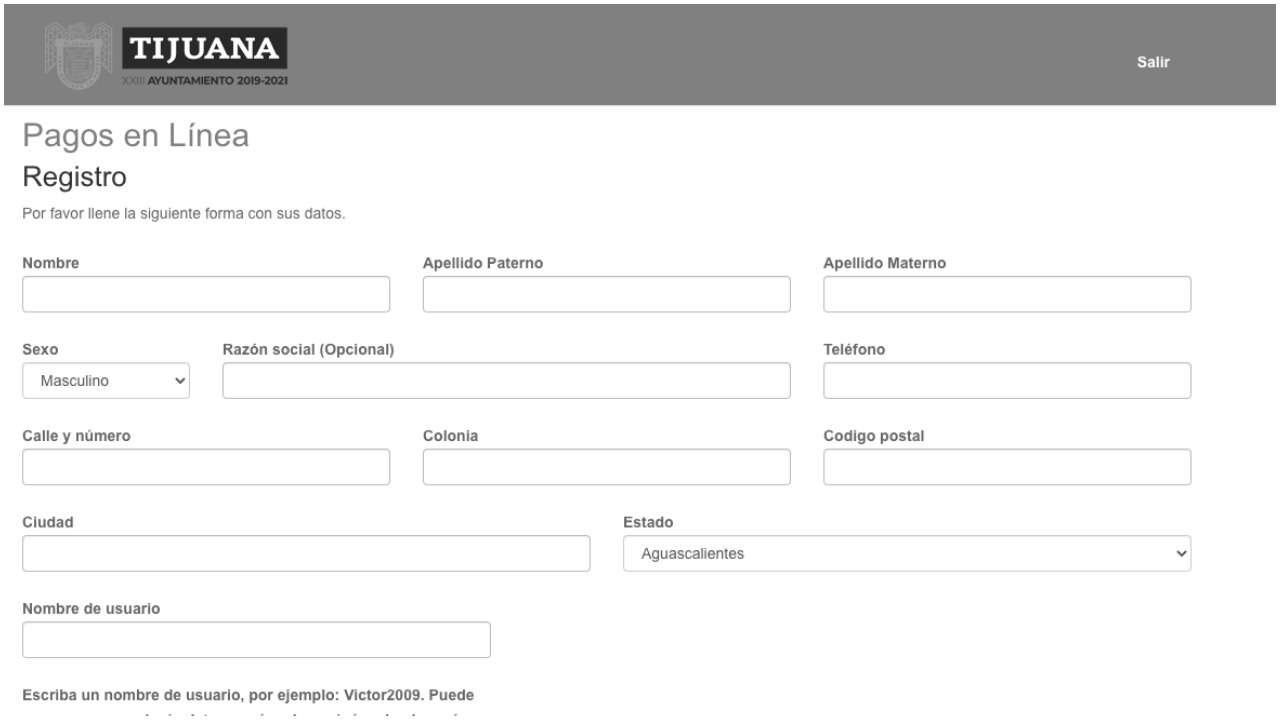Expand the Estado dropdown showing Aguascalientes
Image resolution: width=1280 pixels, height=720 pixels.
906,554
